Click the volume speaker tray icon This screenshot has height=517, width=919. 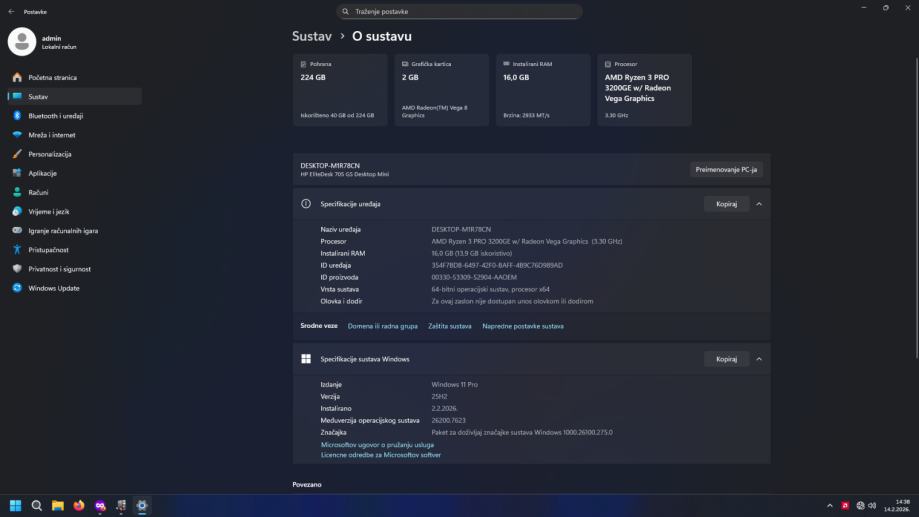click(x=872, y=506)
